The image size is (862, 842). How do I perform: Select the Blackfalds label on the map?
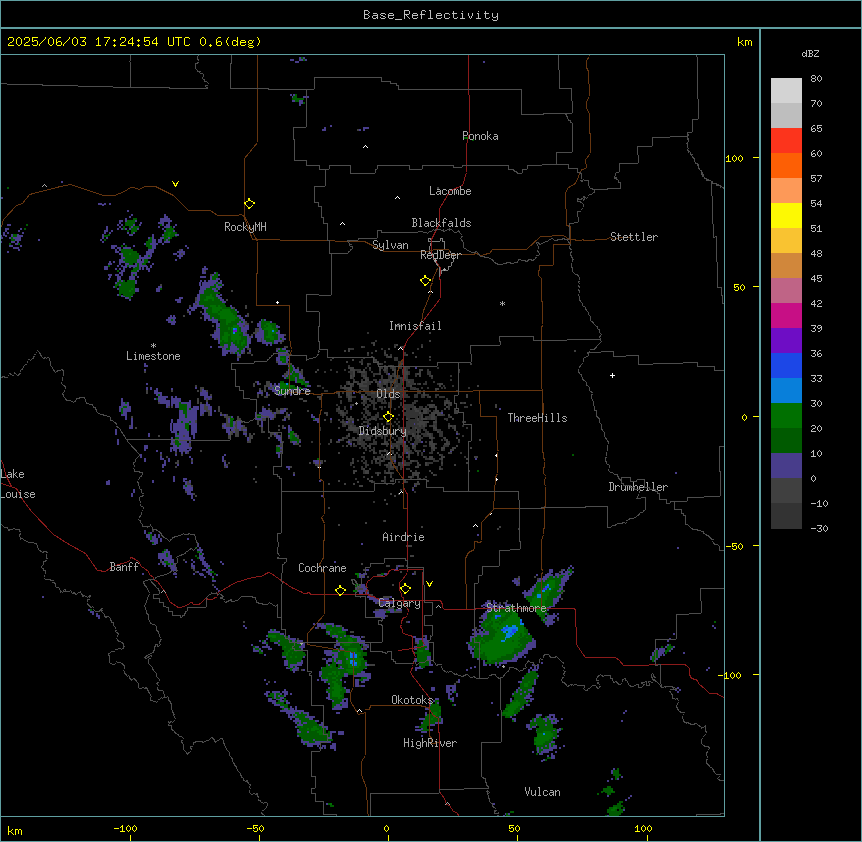(x=441, y=223)
